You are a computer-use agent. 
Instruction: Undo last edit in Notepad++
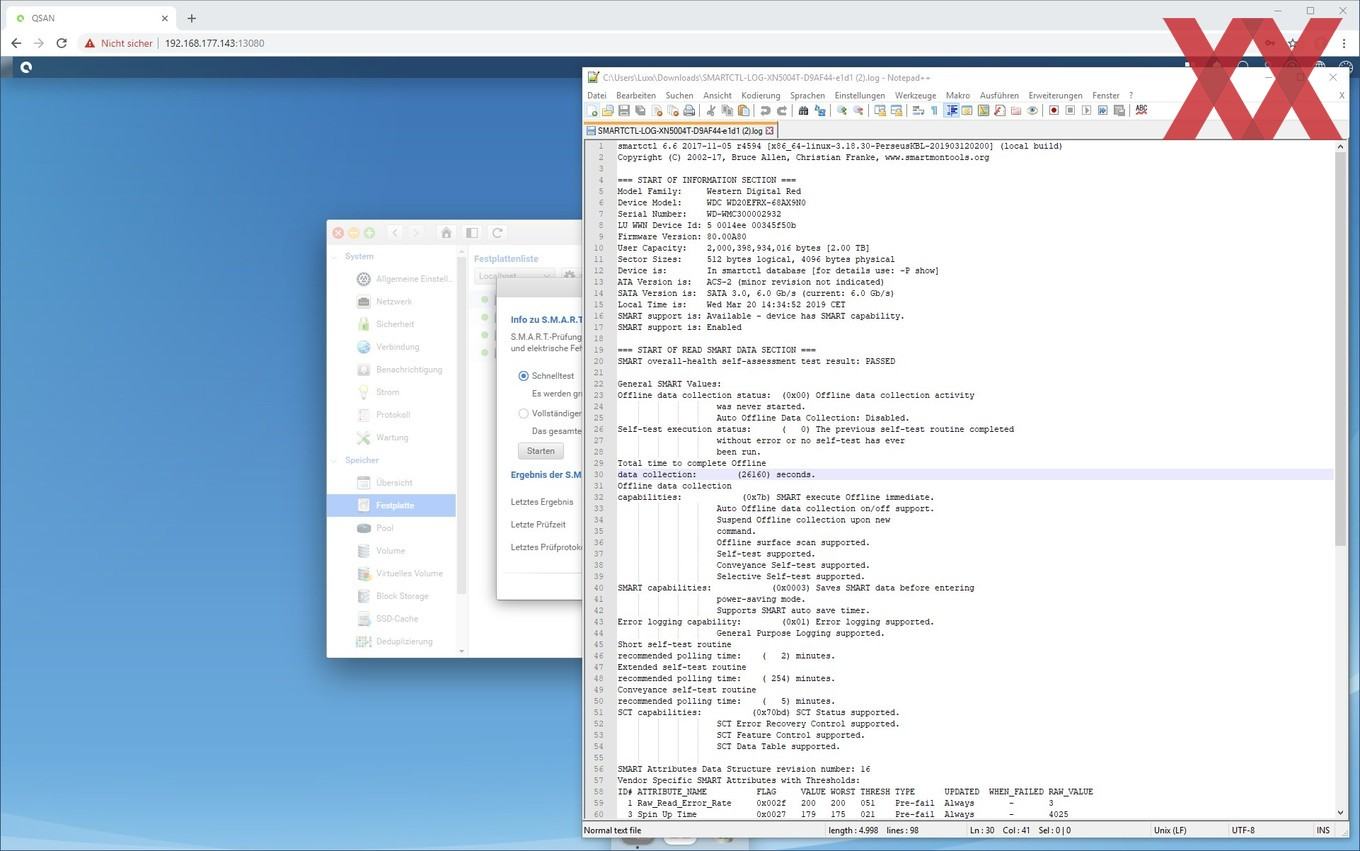click(765, 110)
